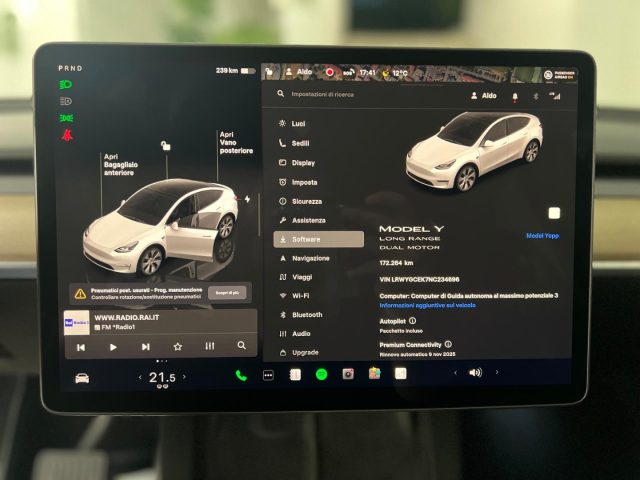Favorite the current radio station
The image size is (640, 480).
tap(177, 346)
